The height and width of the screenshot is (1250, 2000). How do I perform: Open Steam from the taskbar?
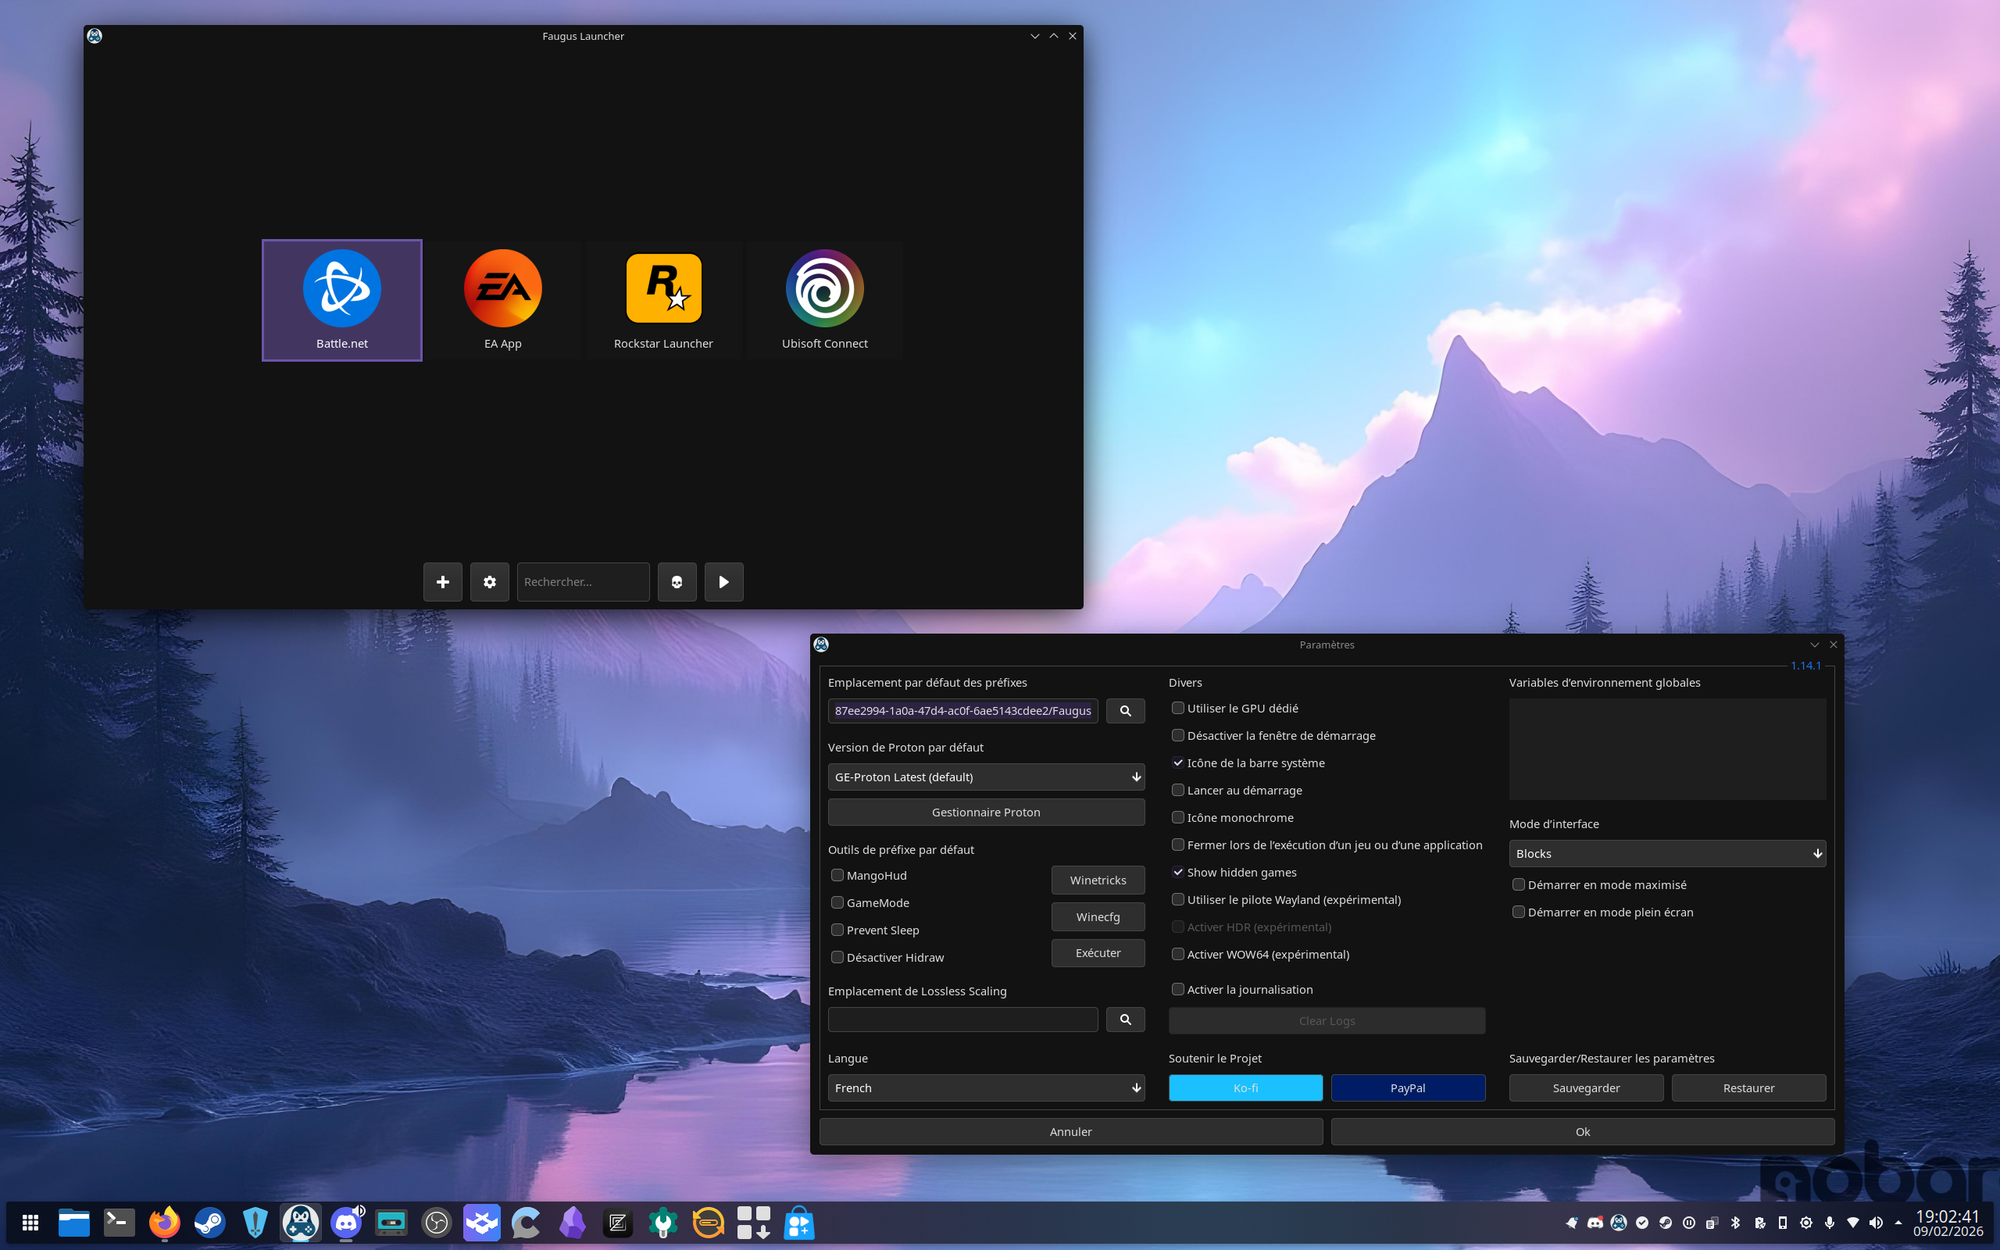210,1223
